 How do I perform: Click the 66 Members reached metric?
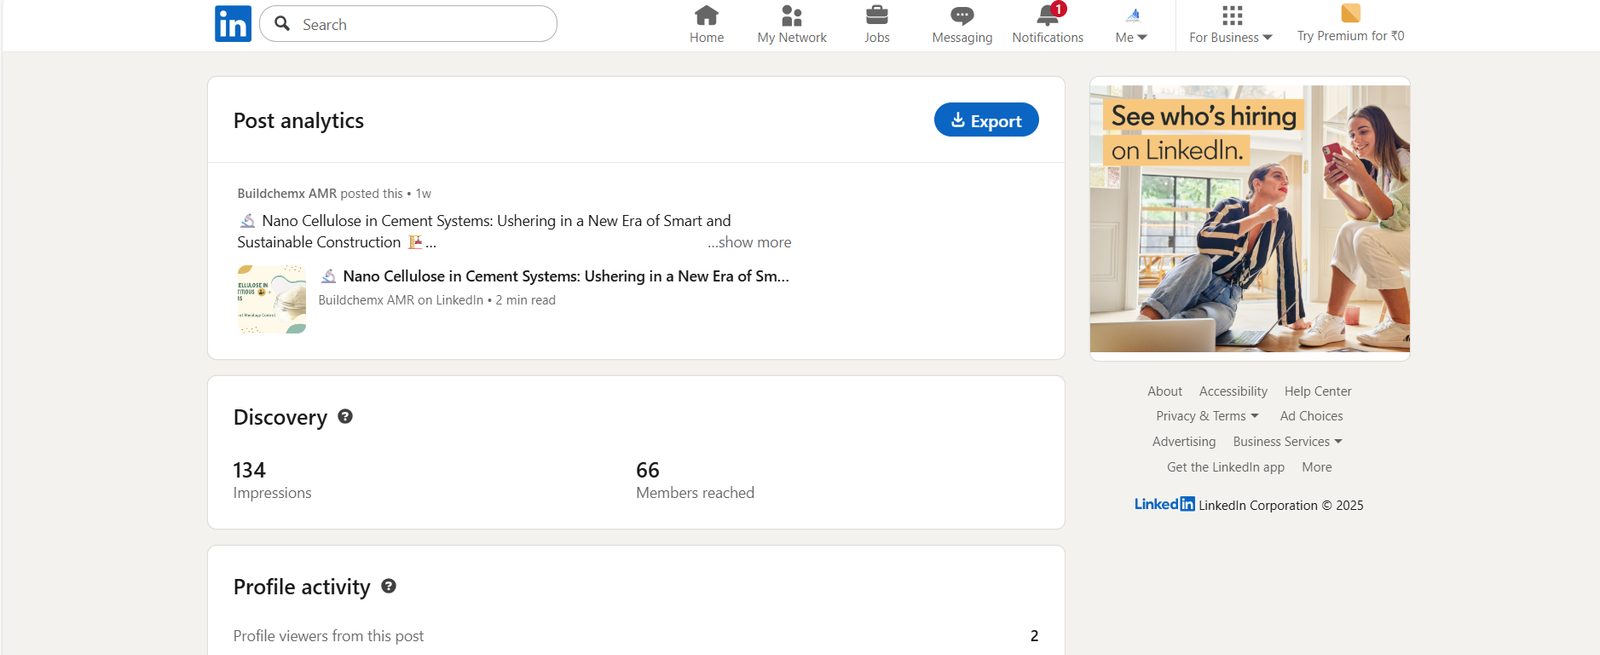click(695, 480)
